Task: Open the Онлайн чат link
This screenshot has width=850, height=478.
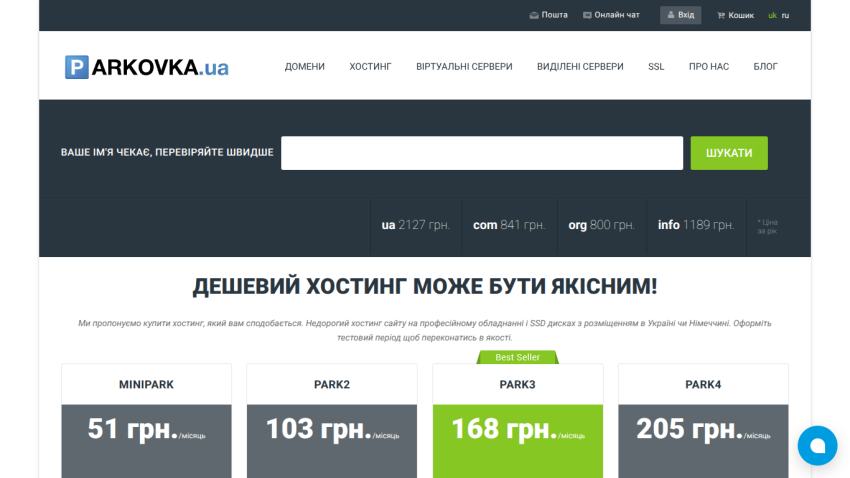Action: (617, 15)
